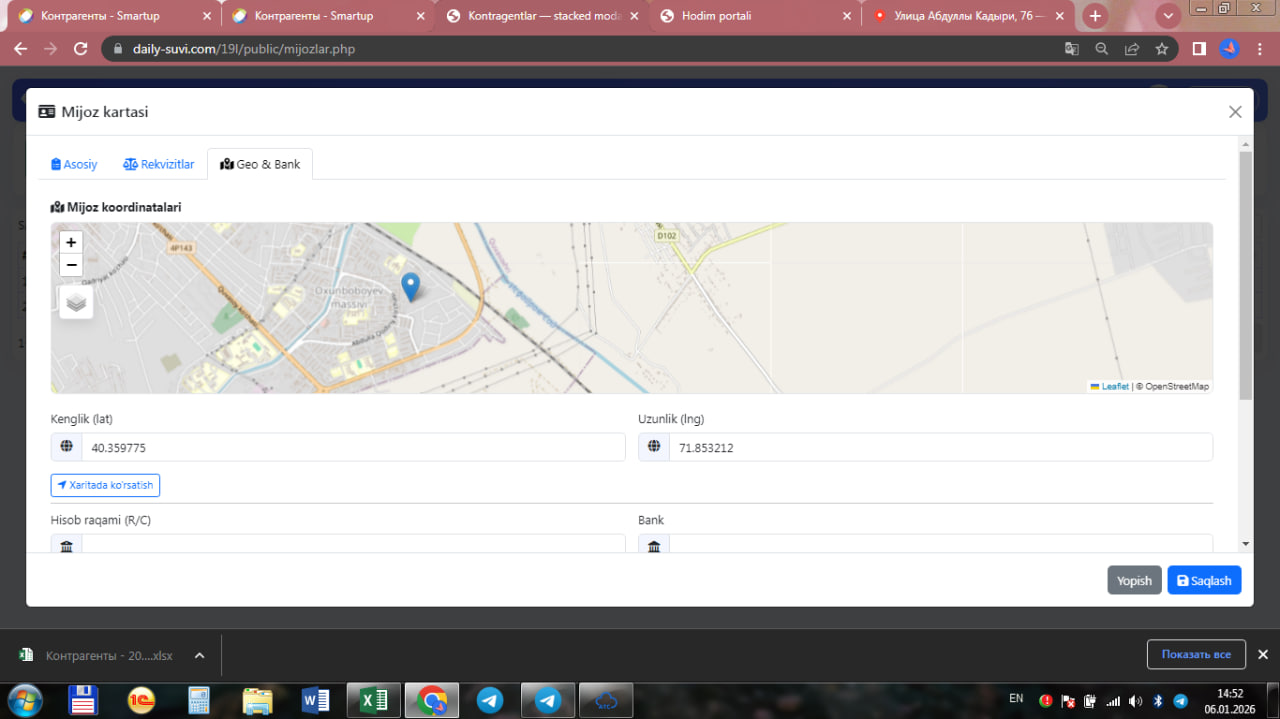This screenshot has height=719, width=1280.
Task: Click the Kenglik (lat) input field
Action: [352, 448]
